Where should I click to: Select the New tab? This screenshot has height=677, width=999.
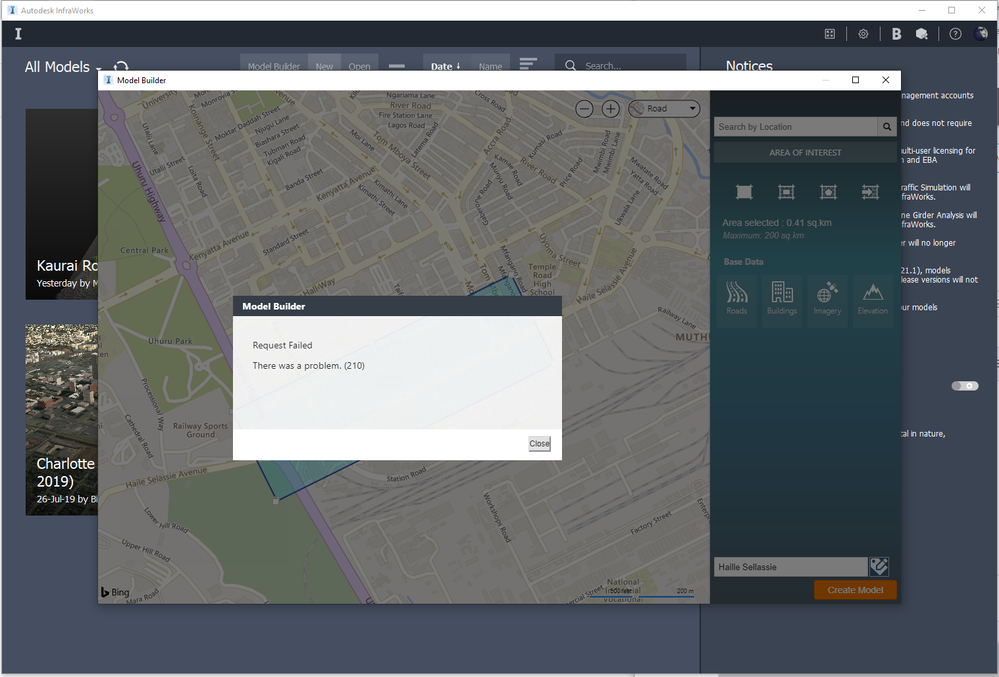[324, 66]
